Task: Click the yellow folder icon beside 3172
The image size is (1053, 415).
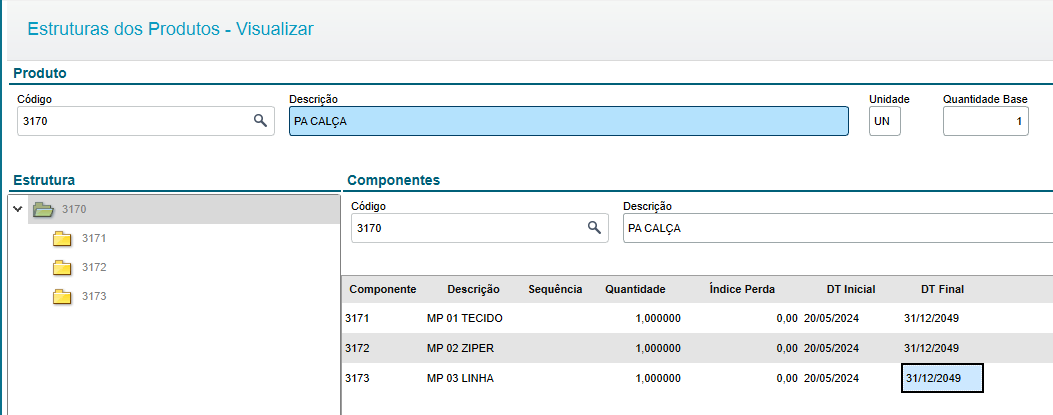Action: point(62,267)
